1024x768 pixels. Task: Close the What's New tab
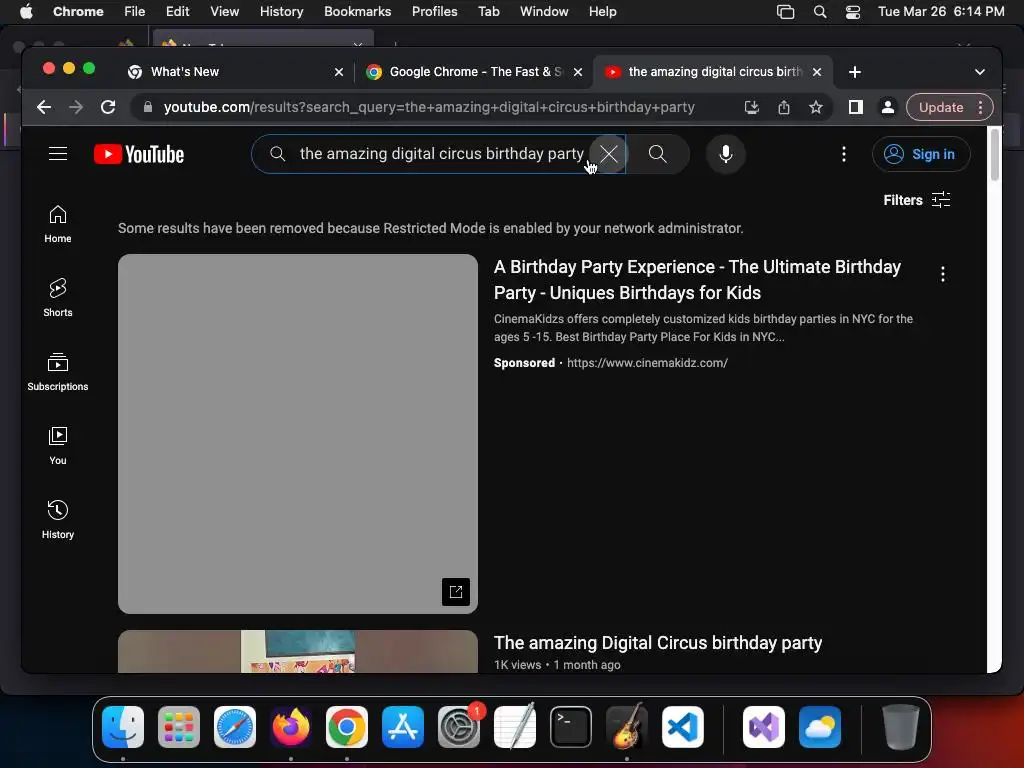click(339, 72)
